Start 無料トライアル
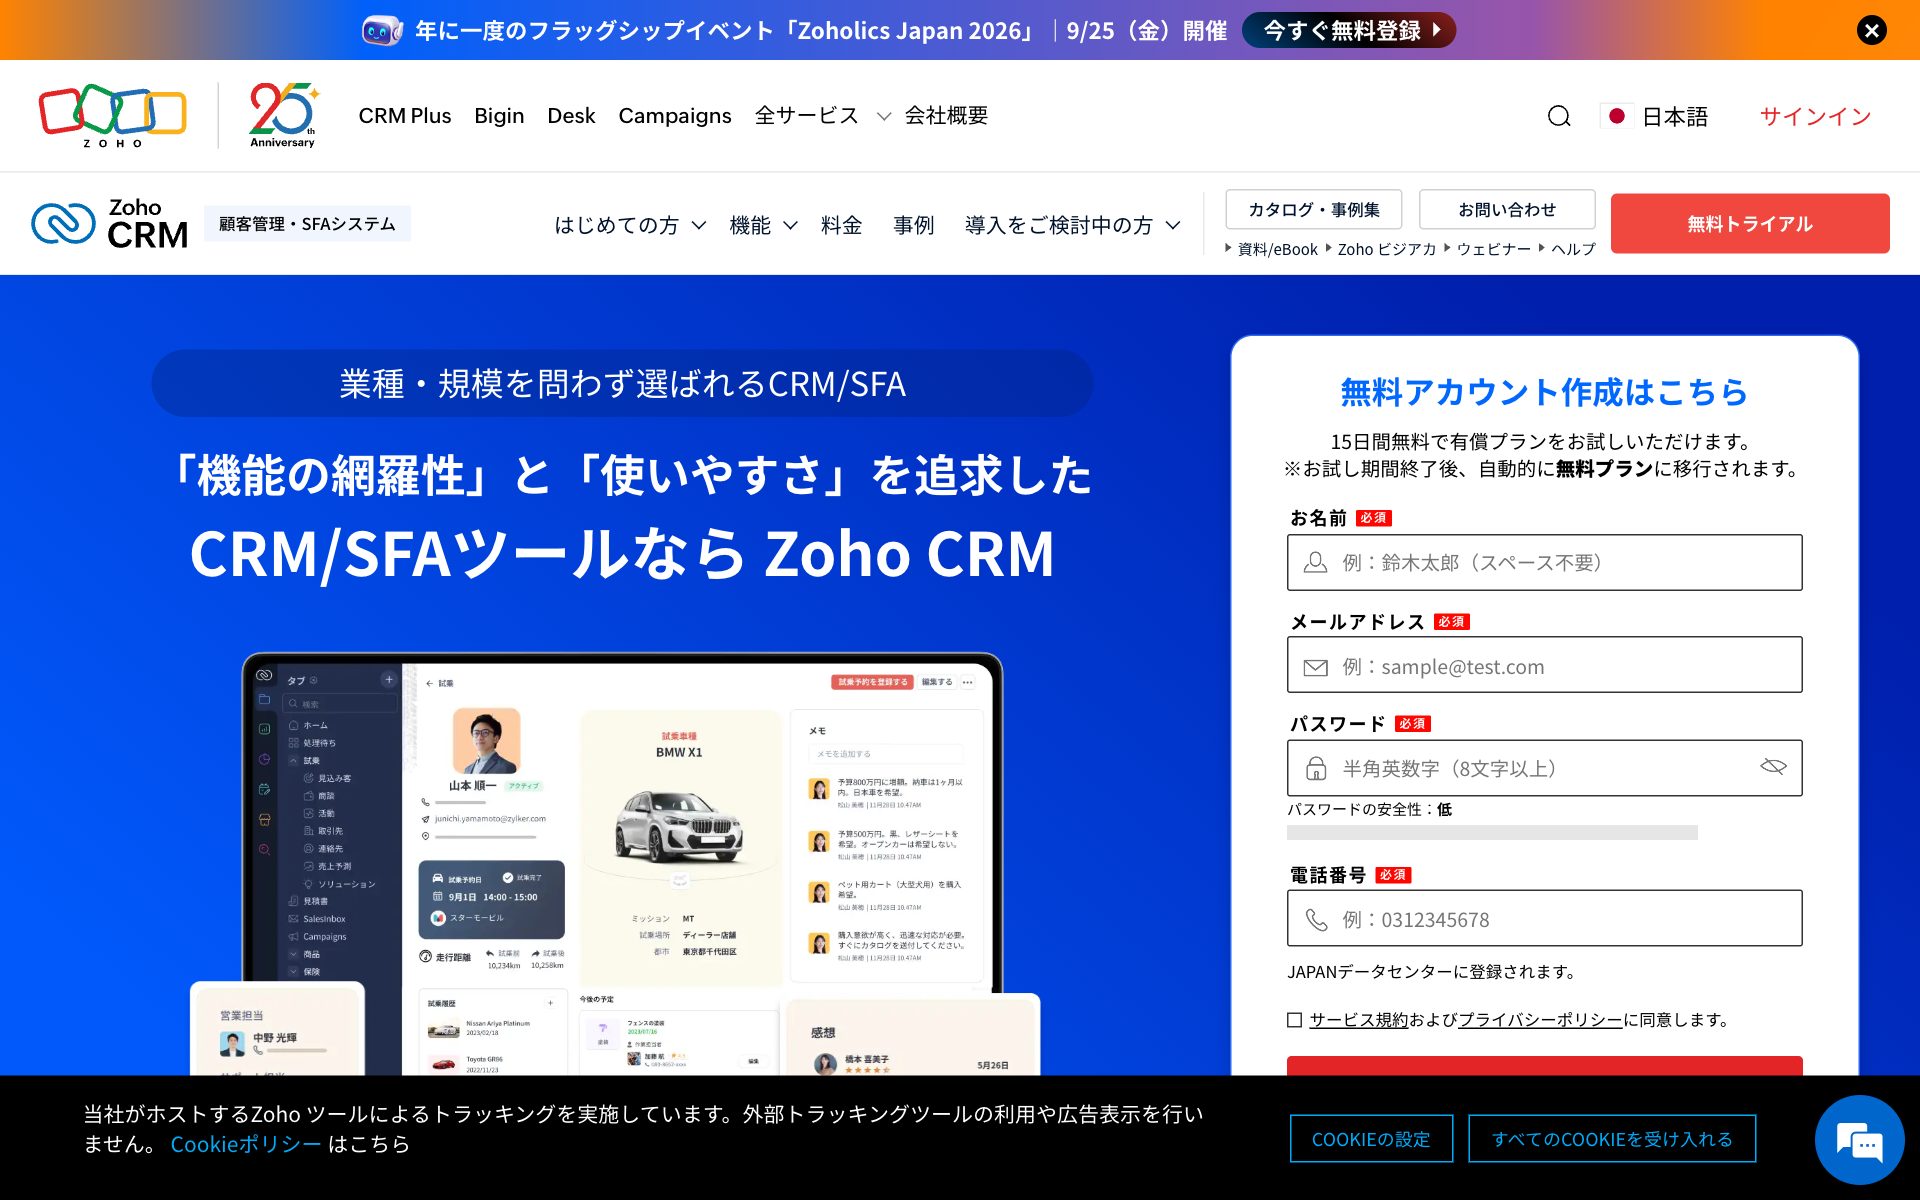Screen dimensions: 1920x1200 click(x=1750, y=223)
